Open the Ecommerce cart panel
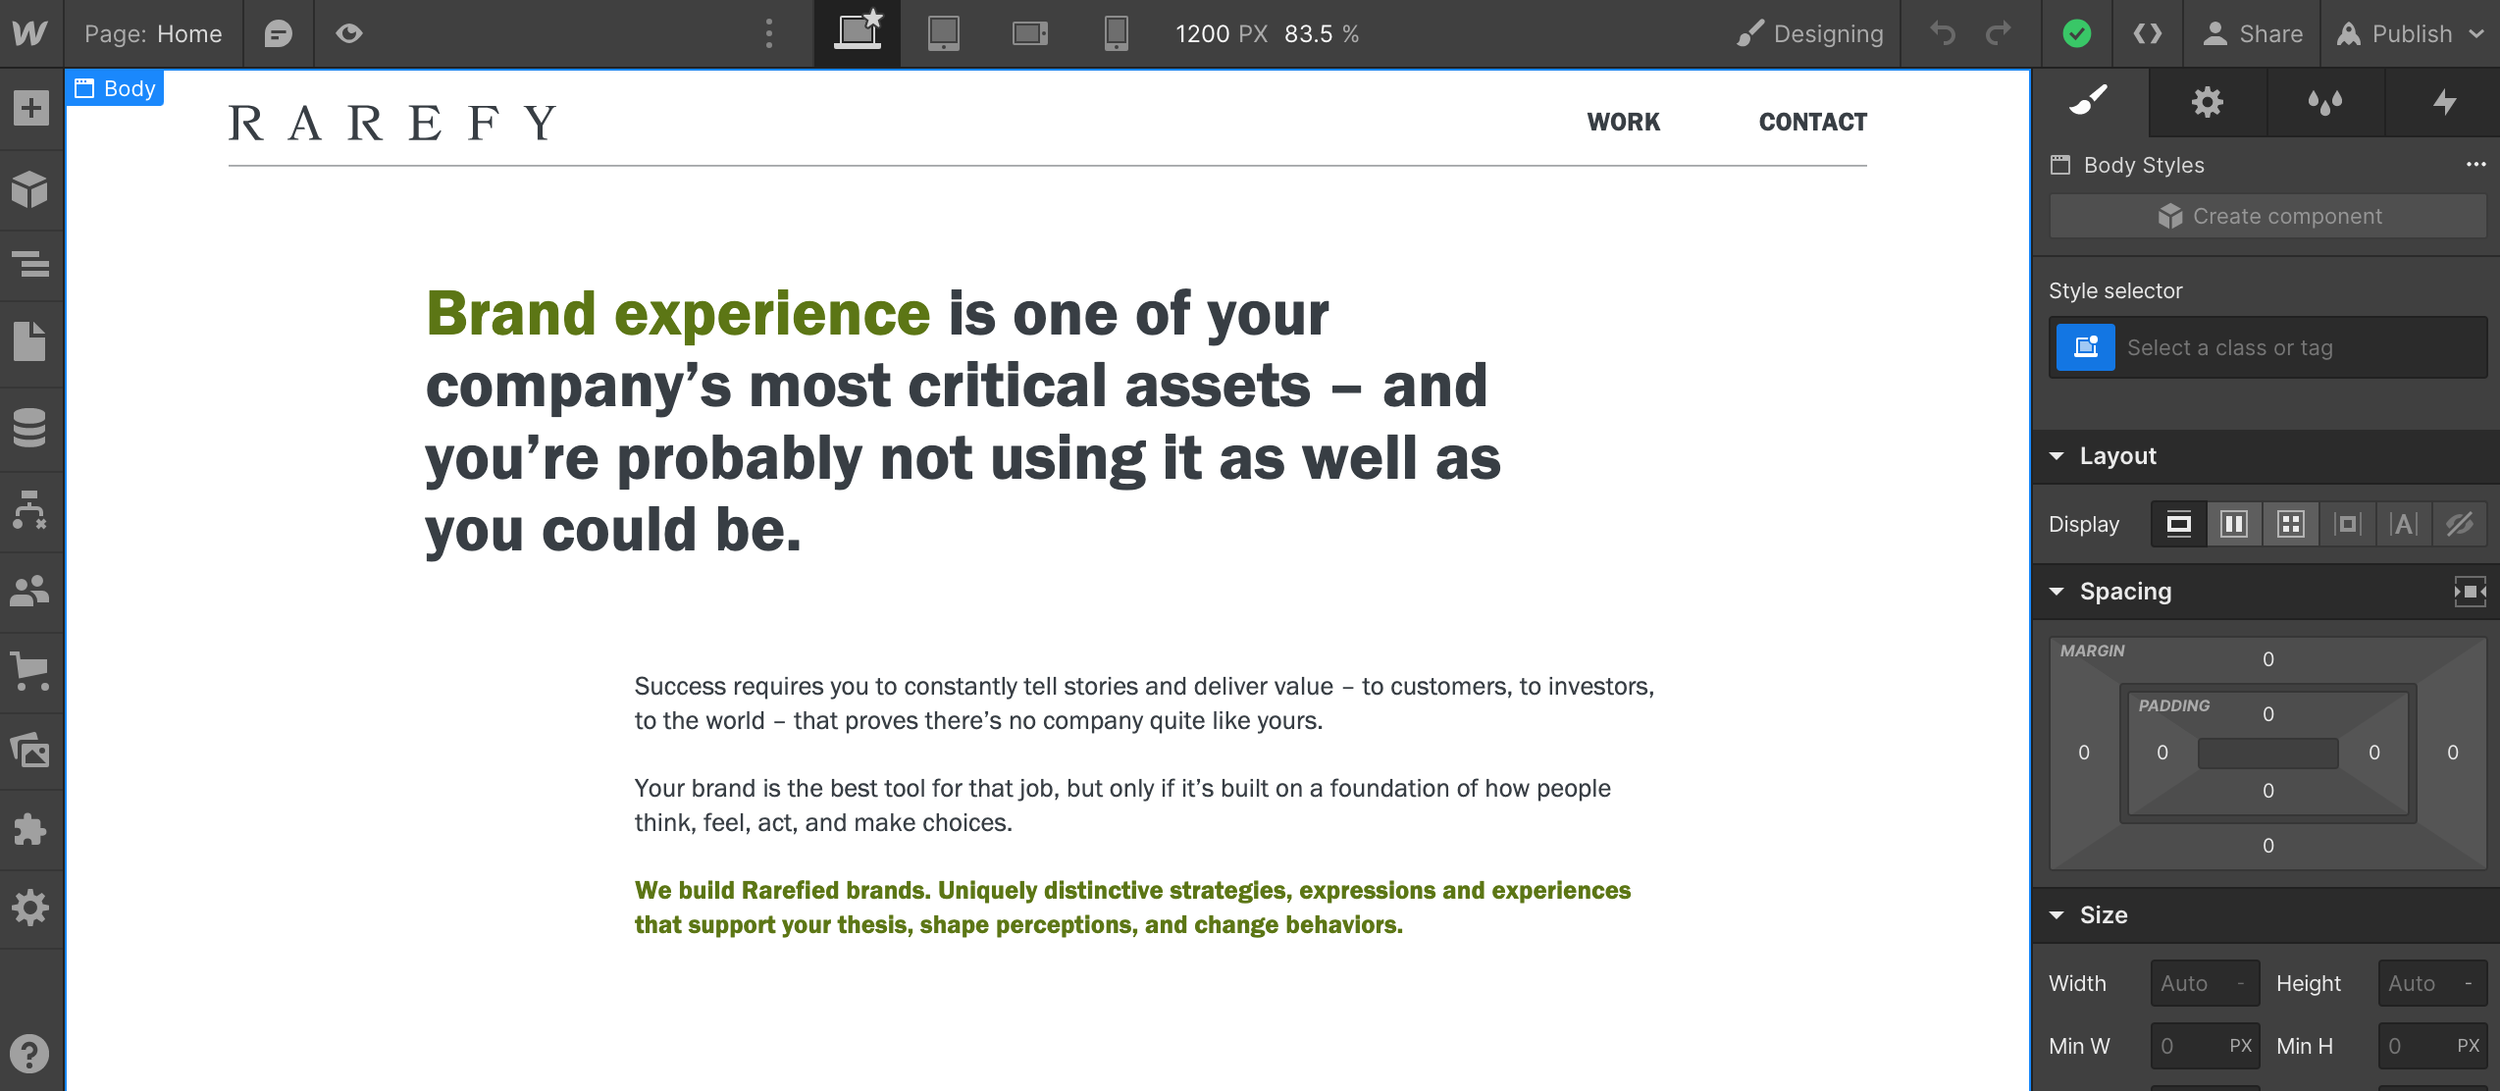This screenshot has width=2500, height=1091. coord(31,671)
